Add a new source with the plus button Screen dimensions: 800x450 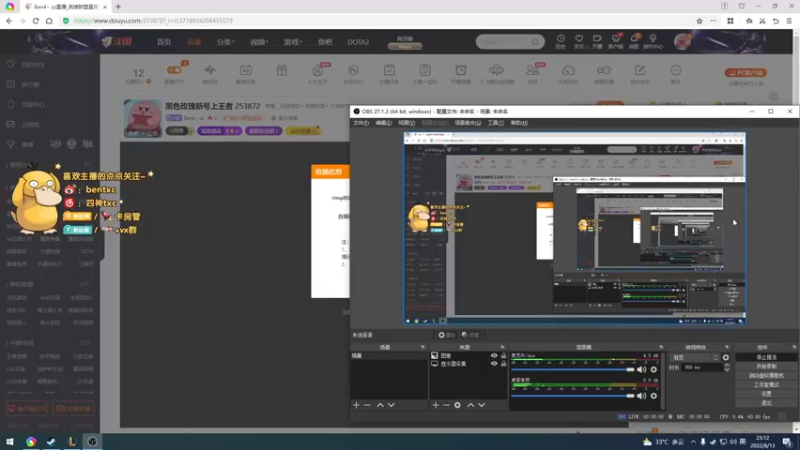click(436, 405)
